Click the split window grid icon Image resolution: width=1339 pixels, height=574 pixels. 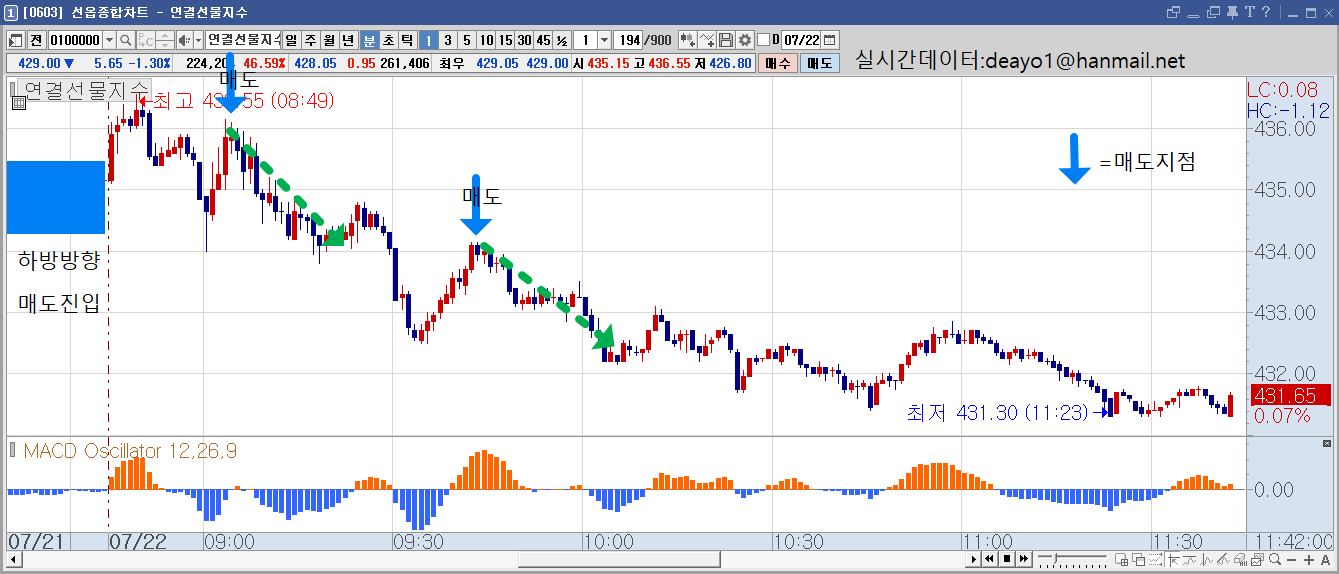1121,559
